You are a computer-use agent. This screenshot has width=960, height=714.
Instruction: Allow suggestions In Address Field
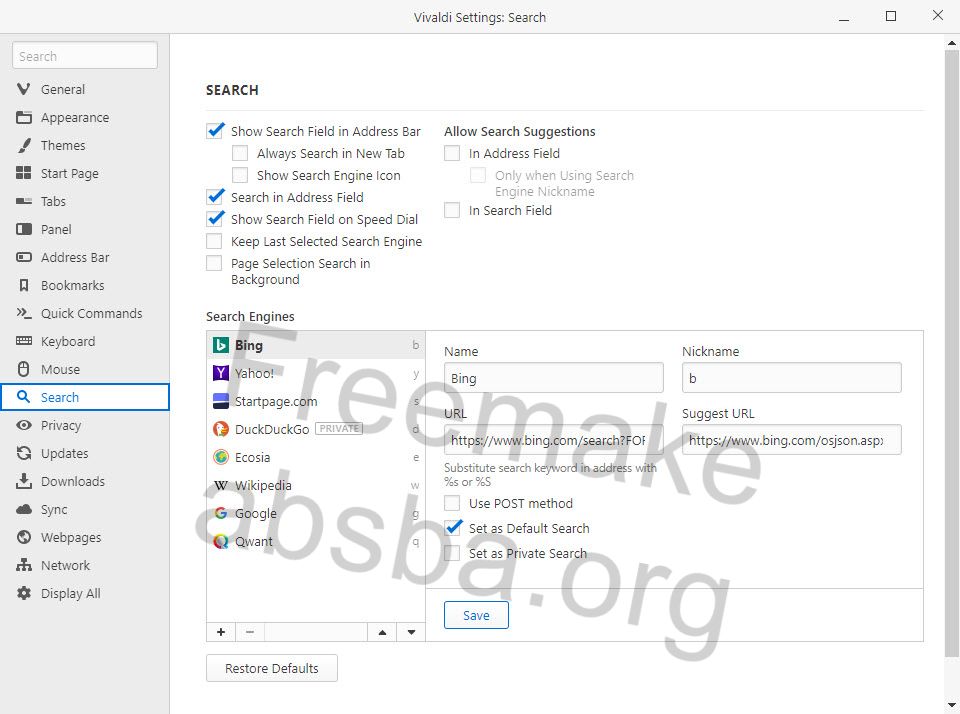coord(452,153)
